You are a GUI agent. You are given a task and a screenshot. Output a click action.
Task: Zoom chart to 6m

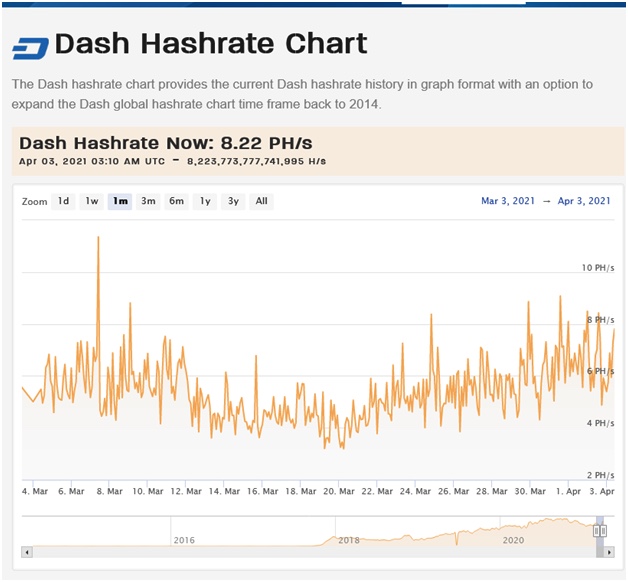pos(177,201)
